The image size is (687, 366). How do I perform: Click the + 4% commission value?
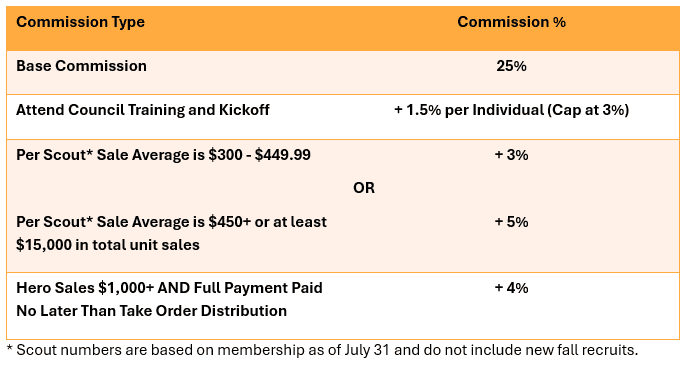511,288
